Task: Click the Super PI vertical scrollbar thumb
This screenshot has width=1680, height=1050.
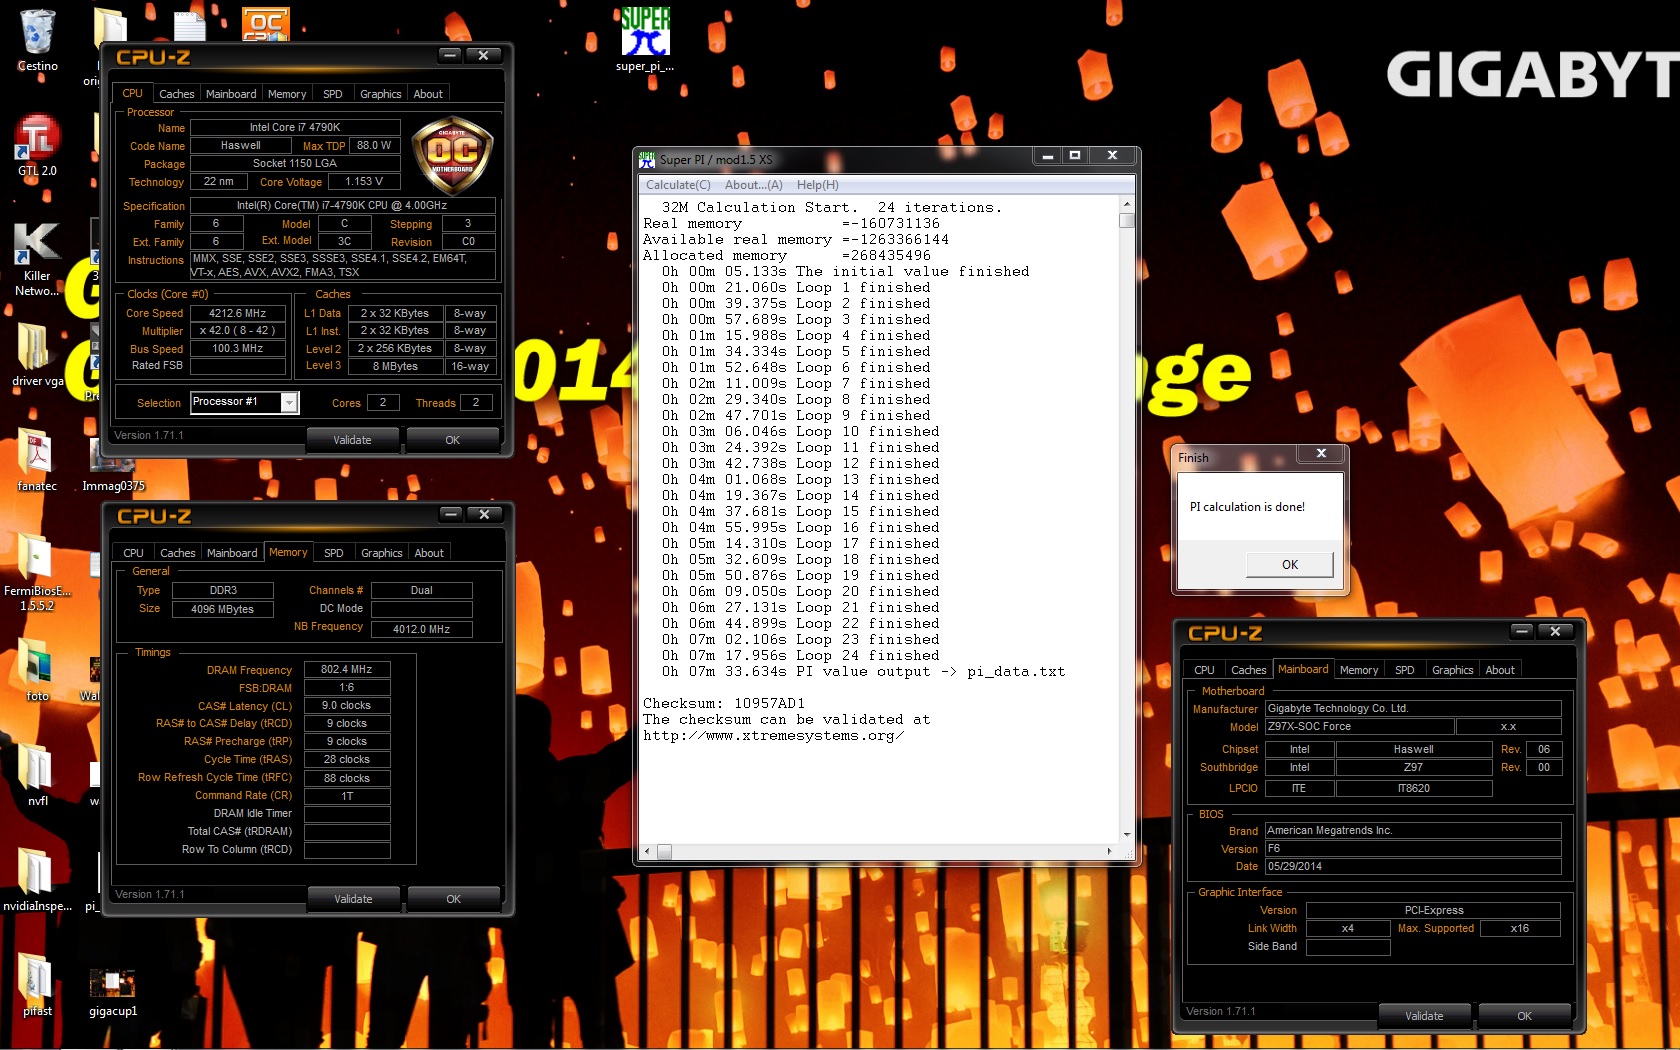Action: tap(1127, 221)
